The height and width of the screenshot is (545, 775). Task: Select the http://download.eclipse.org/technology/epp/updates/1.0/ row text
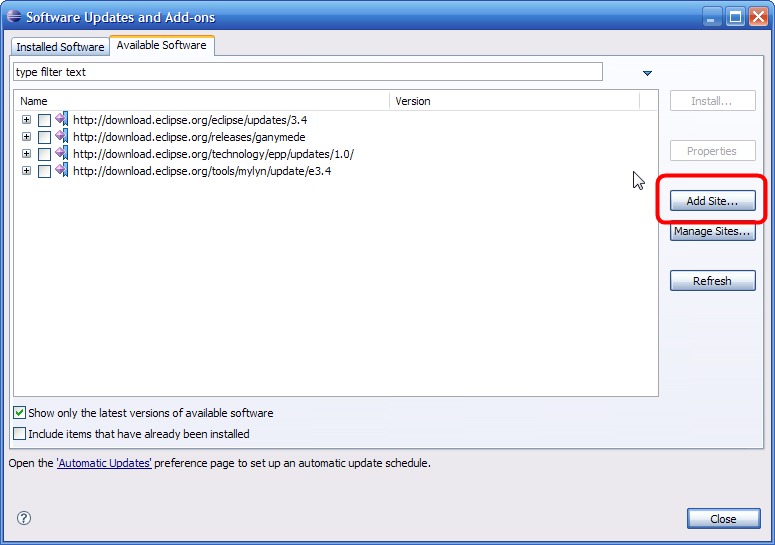pyautogui.click(x=214, y=154)
